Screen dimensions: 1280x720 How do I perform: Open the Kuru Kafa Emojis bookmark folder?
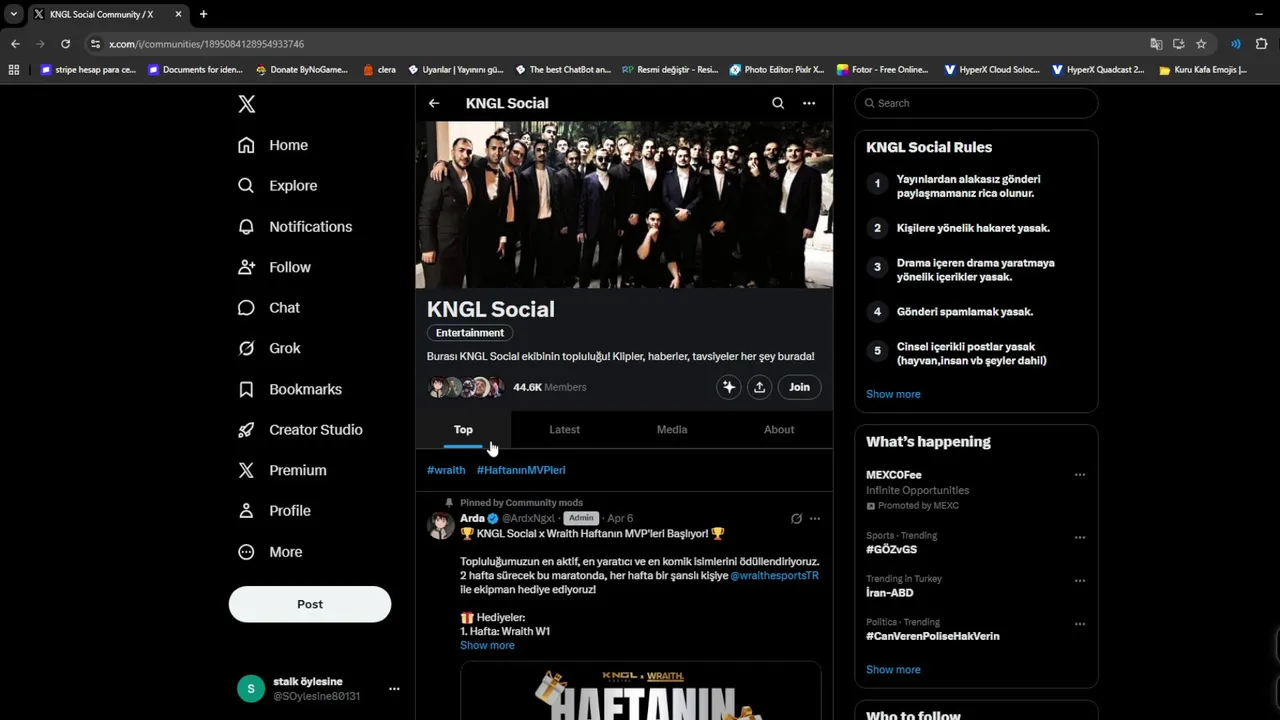click(1203, 70)
